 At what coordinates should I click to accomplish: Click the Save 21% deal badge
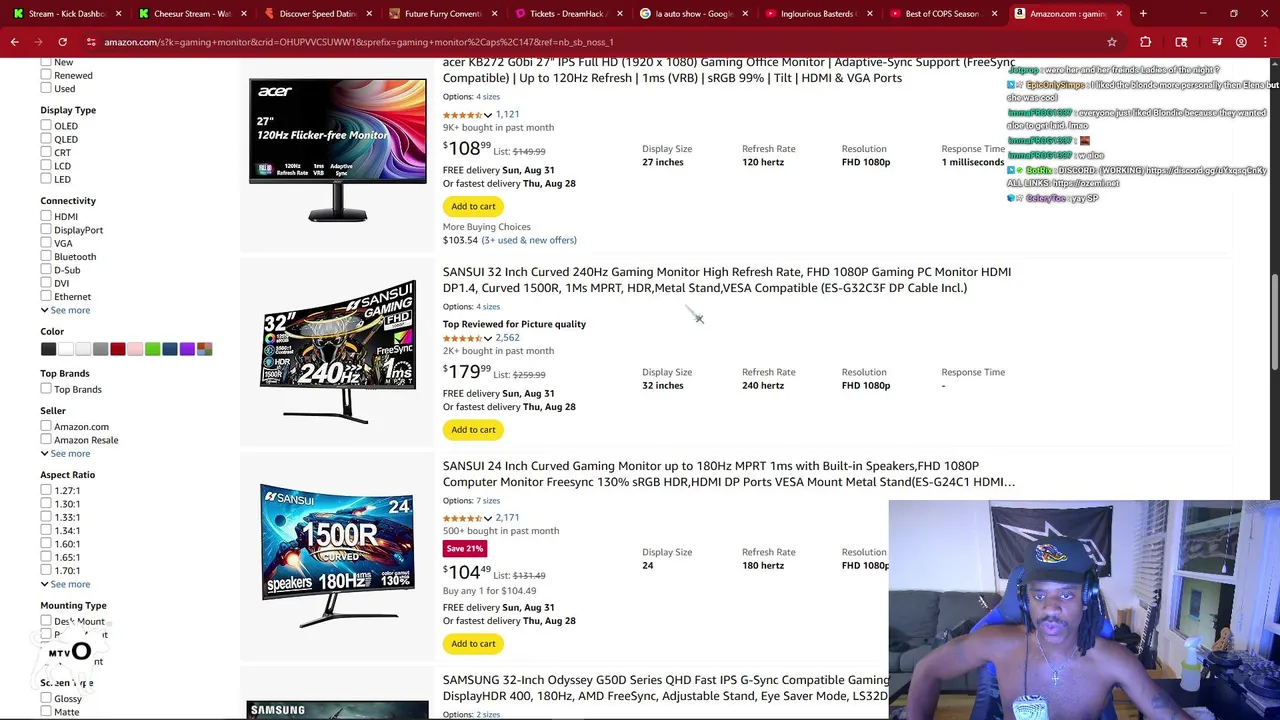(x=465, y=549)
